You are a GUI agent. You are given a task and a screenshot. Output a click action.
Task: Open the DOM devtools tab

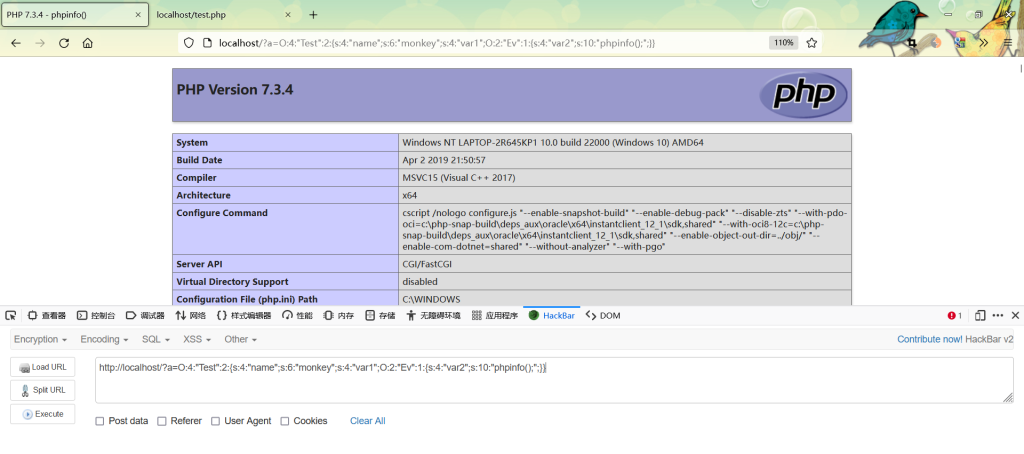603,315
